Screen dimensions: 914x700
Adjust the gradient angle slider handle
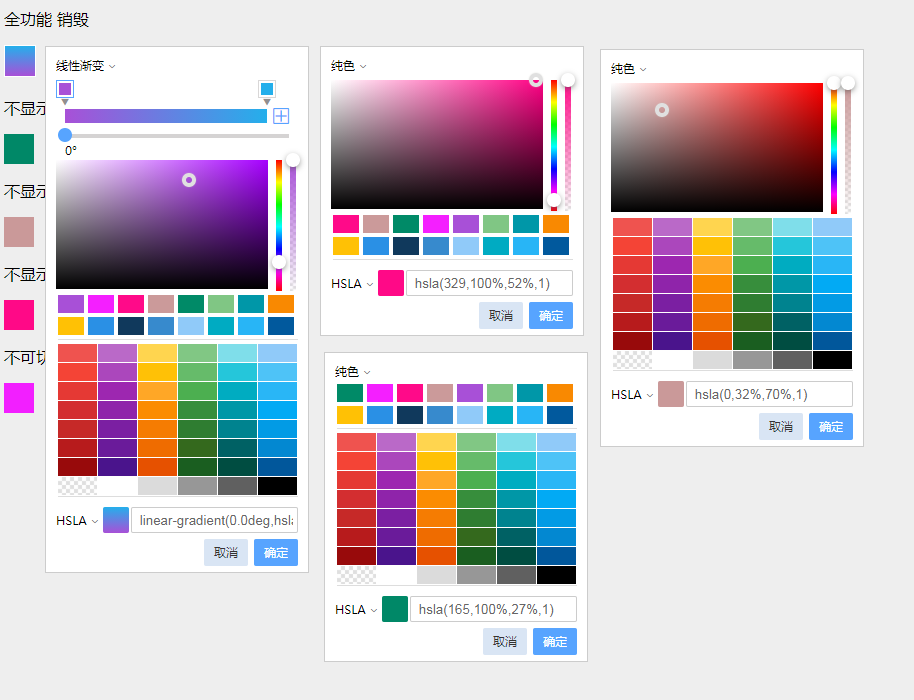coord(65,135)
